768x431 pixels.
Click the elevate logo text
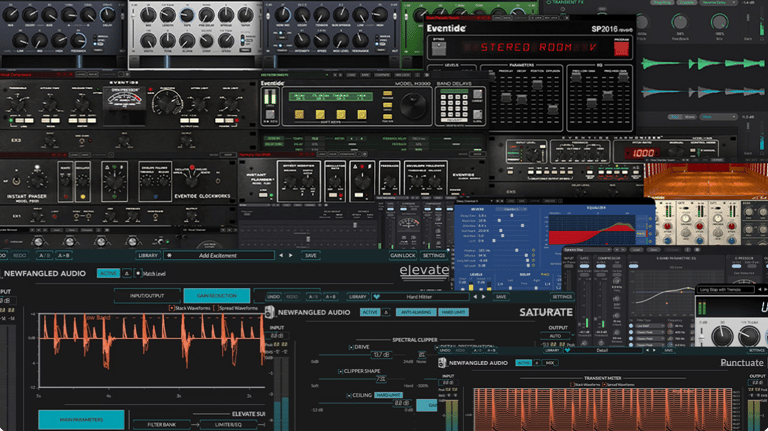[424, 270]
